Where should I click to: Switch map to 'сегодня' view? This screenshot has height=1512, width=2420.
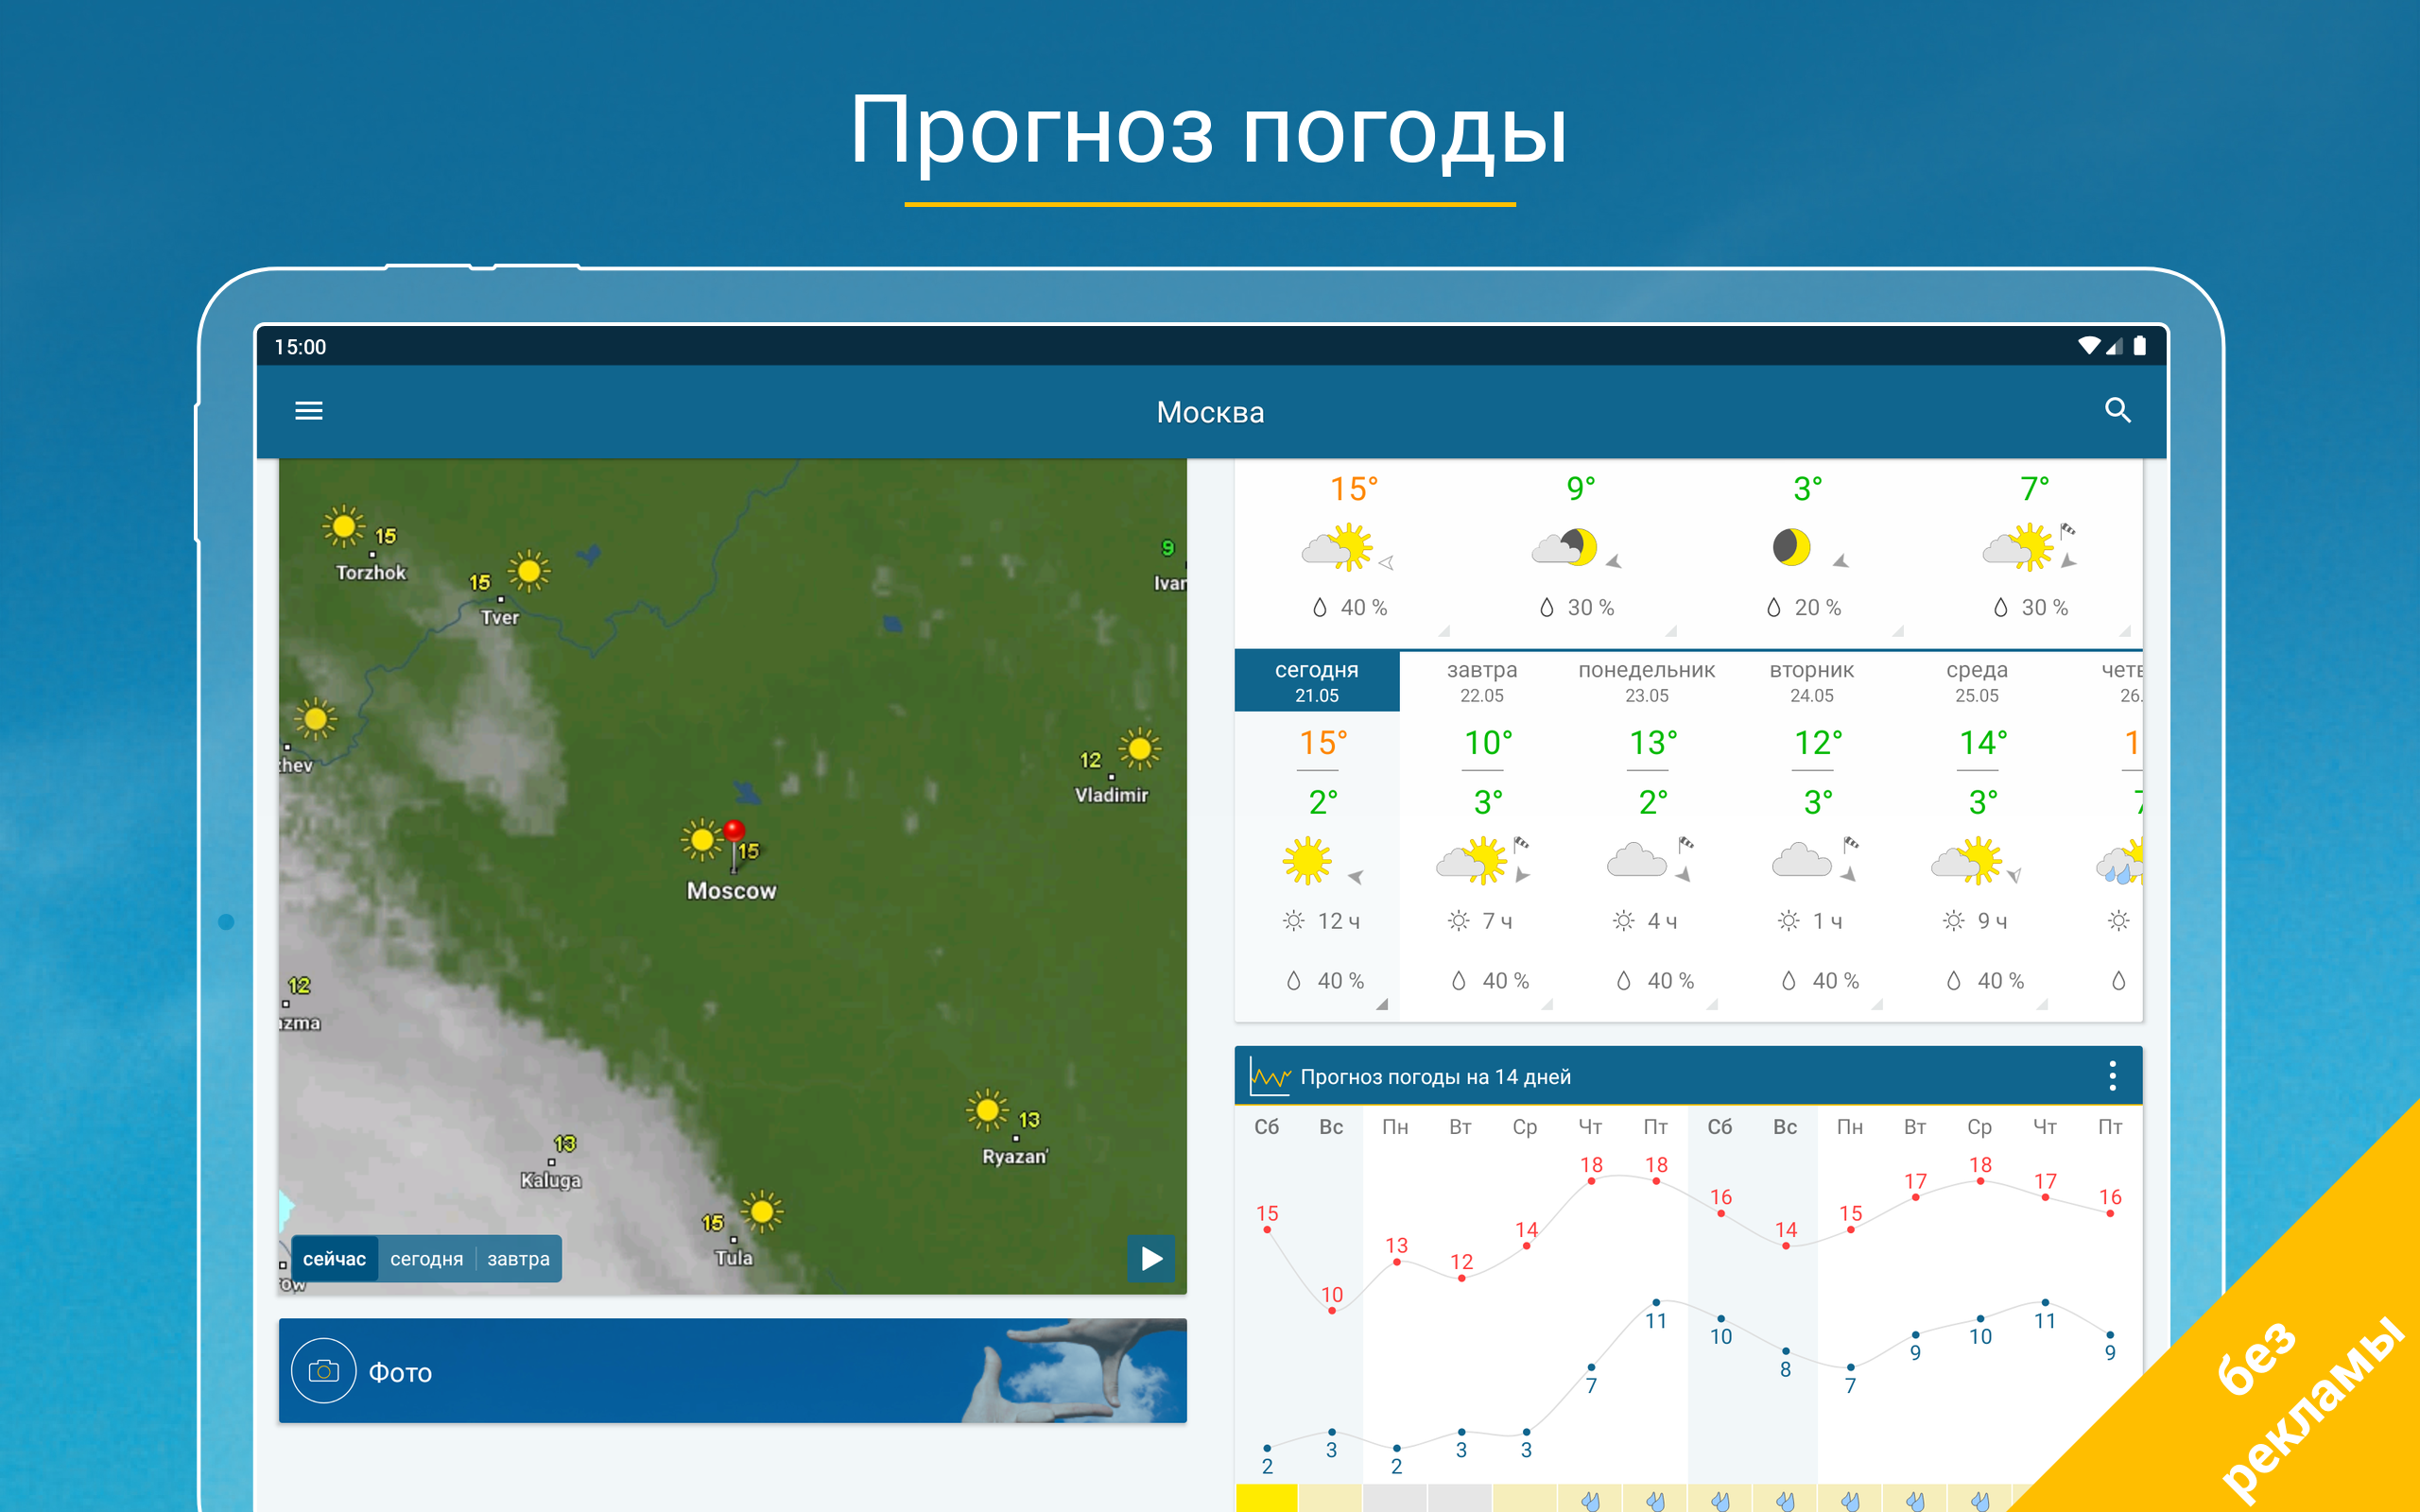click(426, 1259)
